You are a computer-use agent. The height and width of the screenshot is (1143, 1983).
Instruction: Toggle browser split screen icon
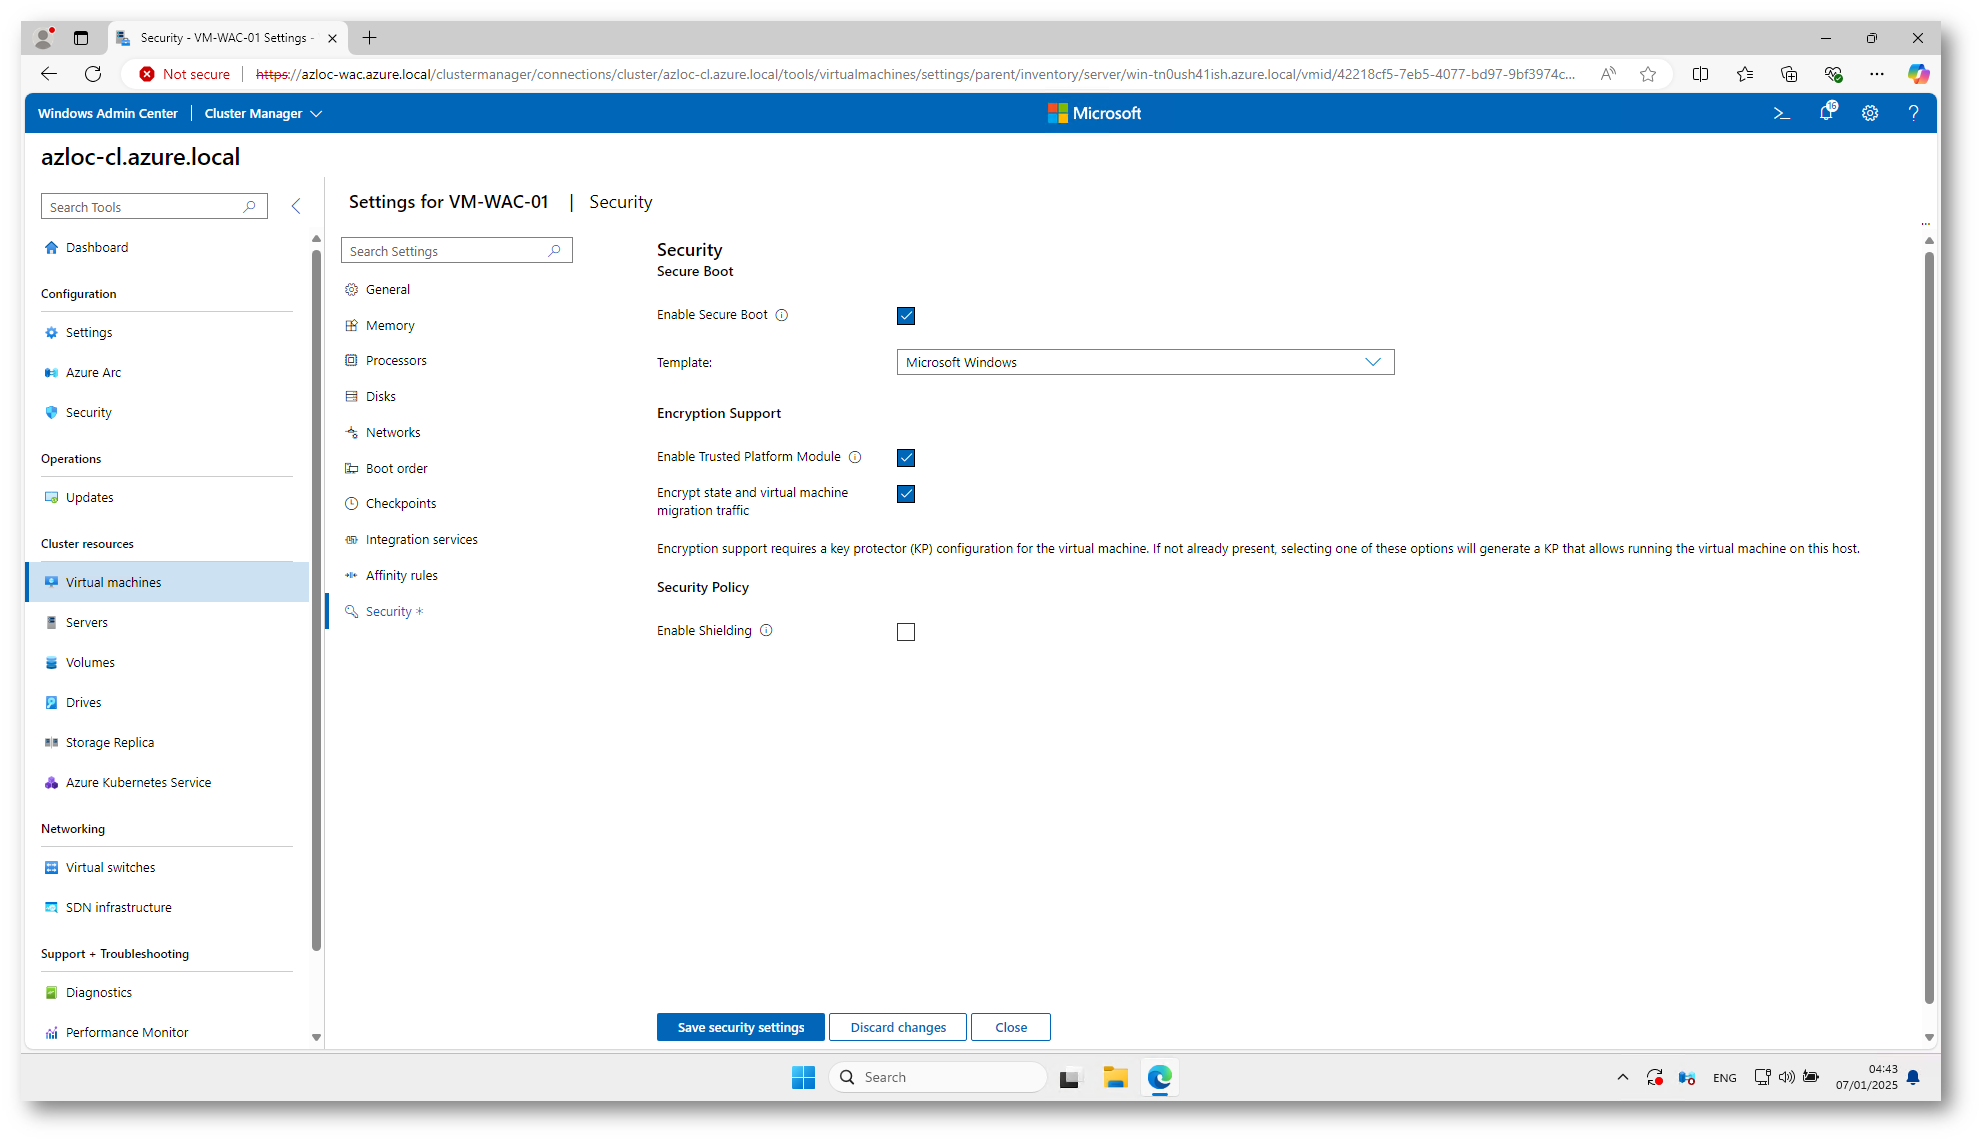(x=1700, y=74)
